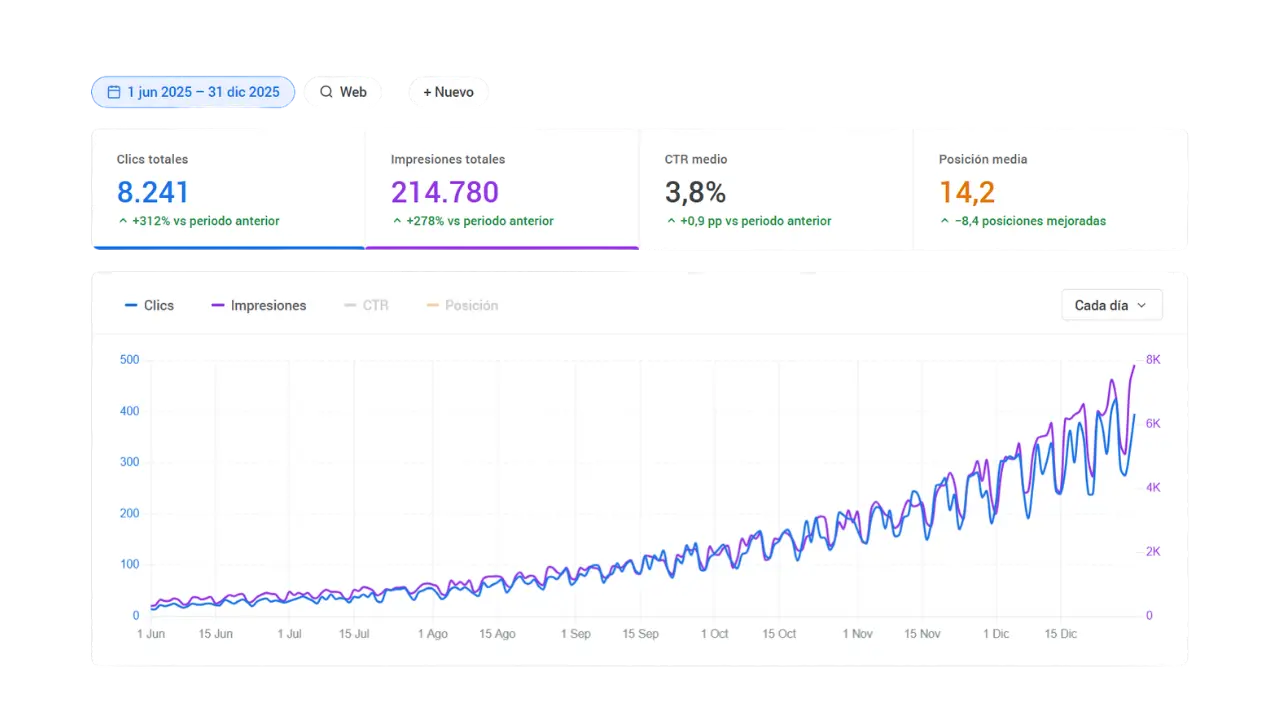Click the green arrow beside CTR change indicator

670,221
